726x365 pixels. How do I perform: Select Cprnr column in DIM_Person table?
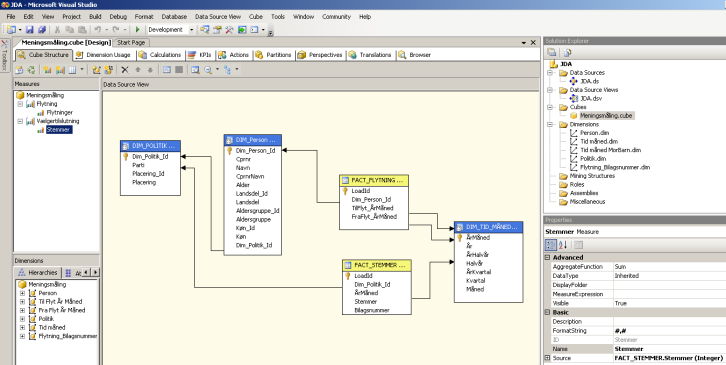(243, 159)
